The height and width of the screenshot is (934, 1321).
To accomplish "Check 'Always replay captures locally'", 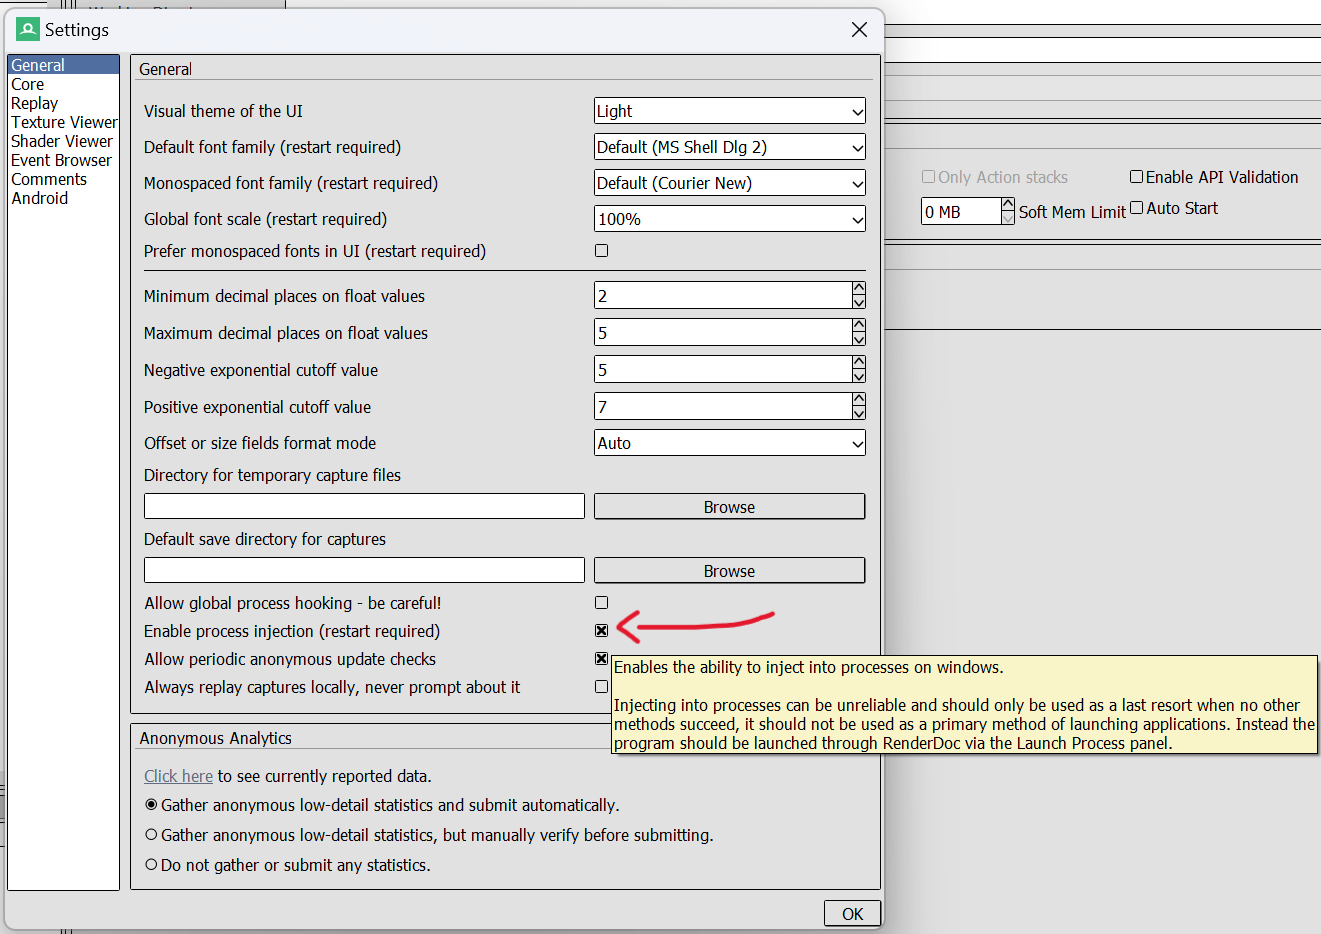I will point(601,686).
